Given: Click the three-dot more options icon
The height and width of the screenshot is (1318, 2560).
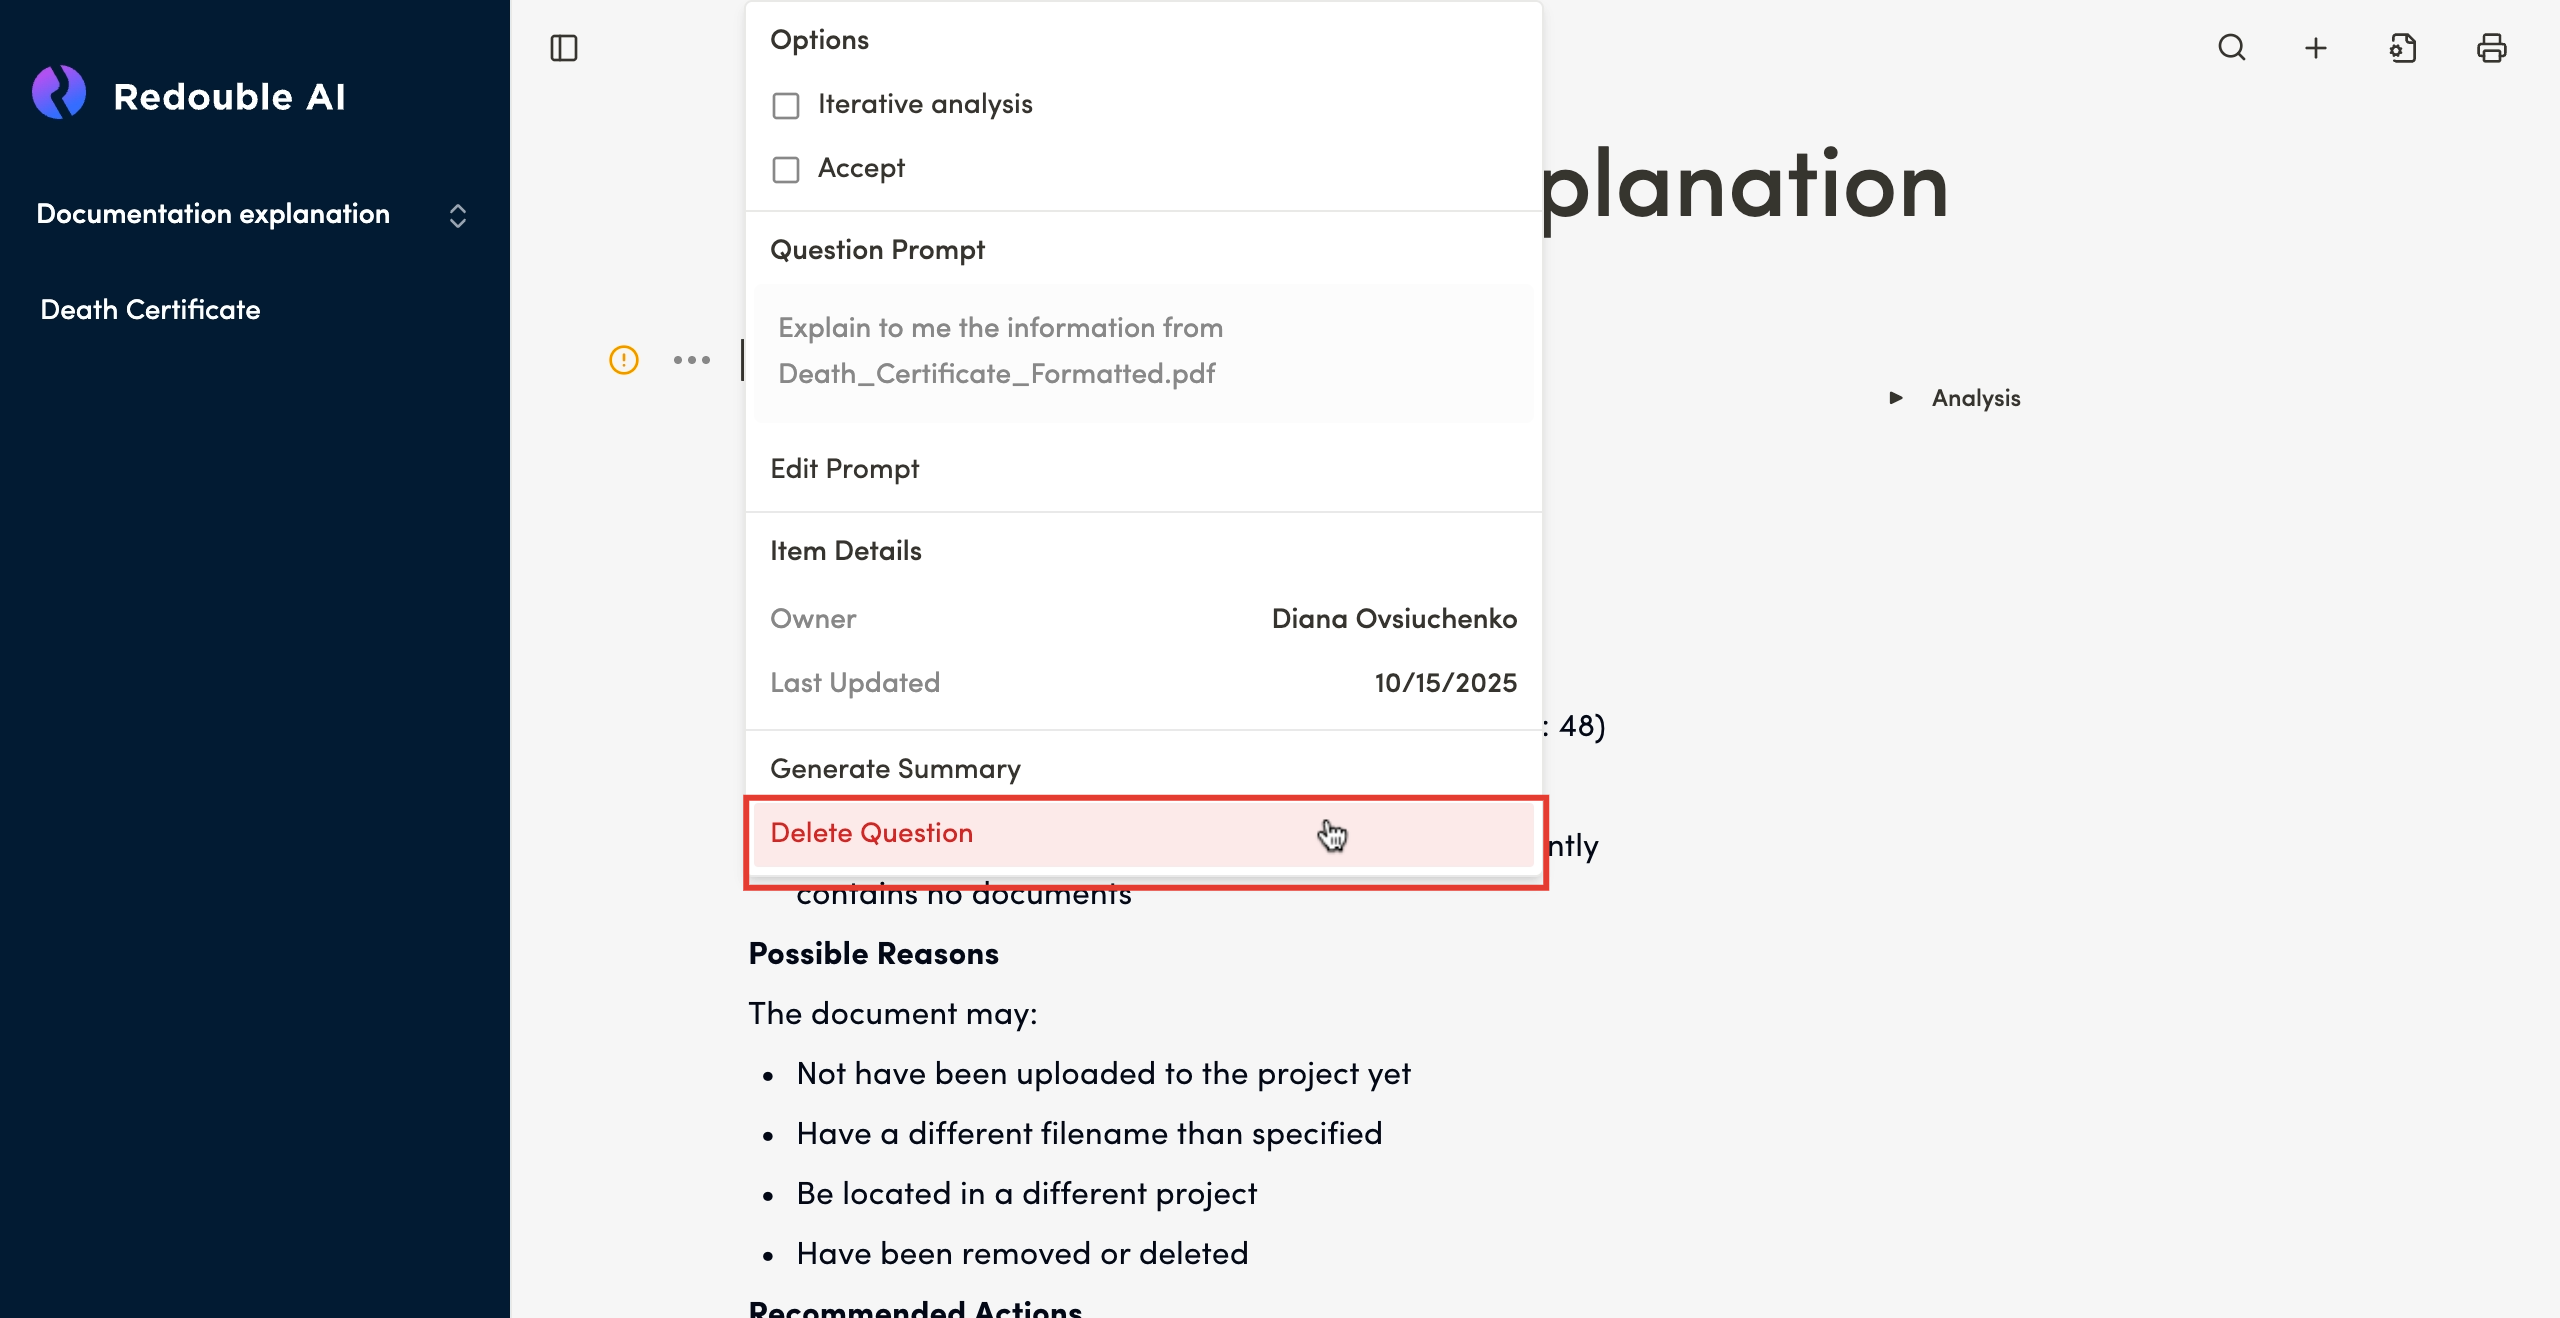Looking at the screenshot, I should point(692,360).
